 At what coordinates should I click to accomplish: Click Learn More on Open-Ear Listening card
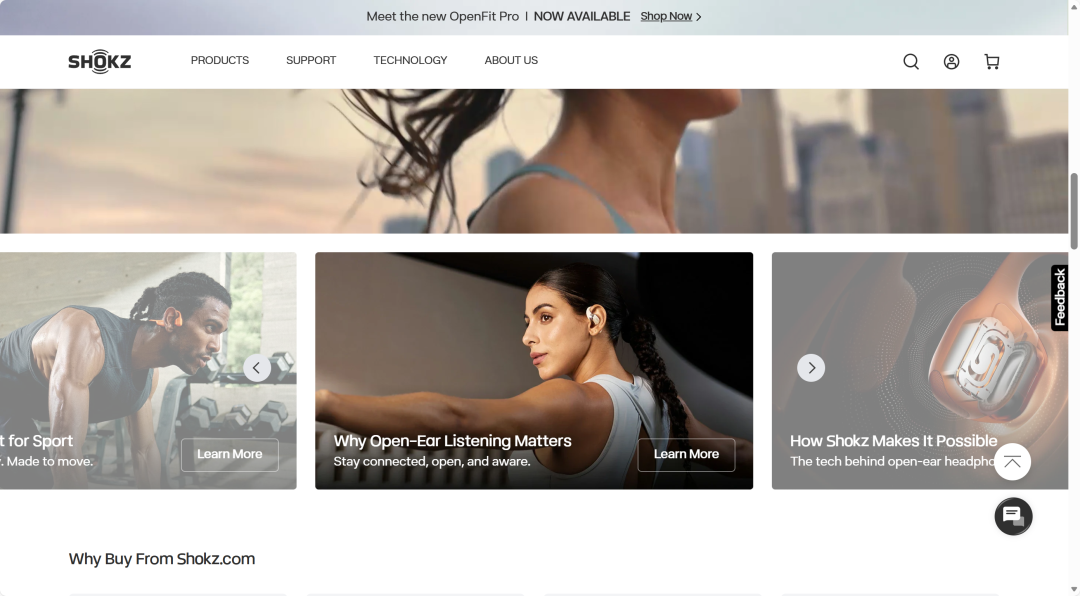686,454
